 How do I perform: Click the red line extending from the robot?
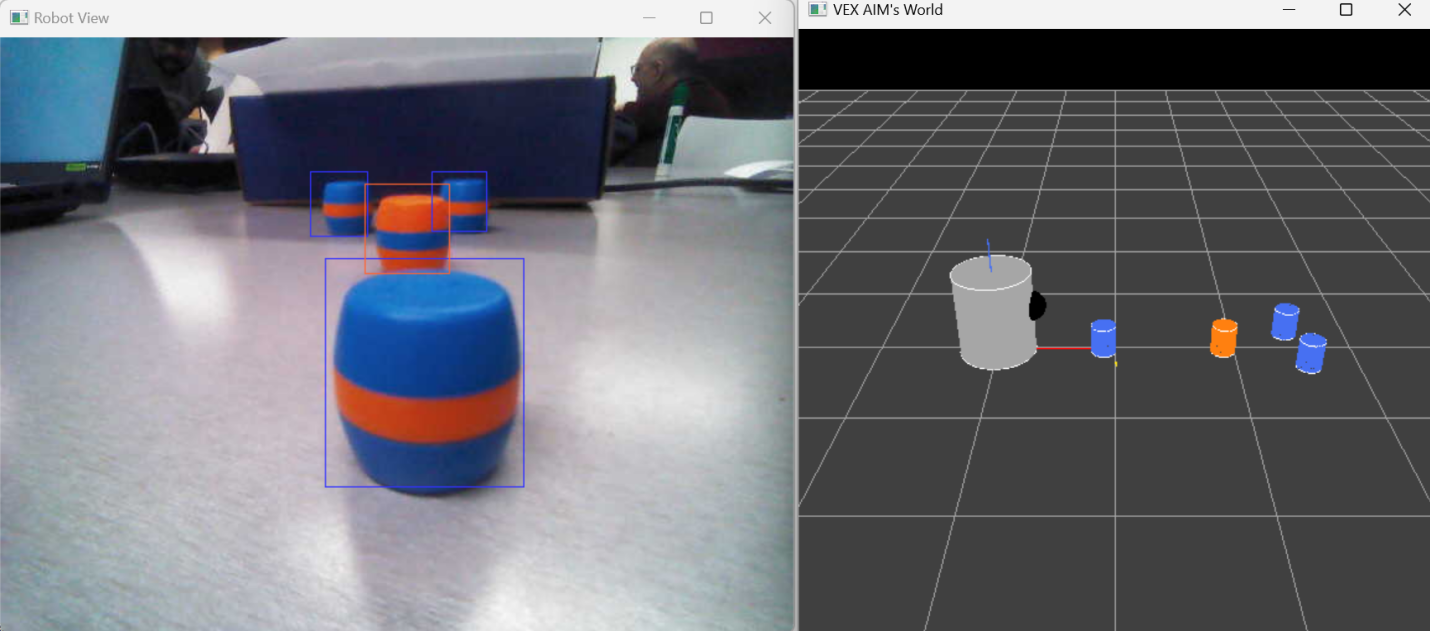point(1063,348)
